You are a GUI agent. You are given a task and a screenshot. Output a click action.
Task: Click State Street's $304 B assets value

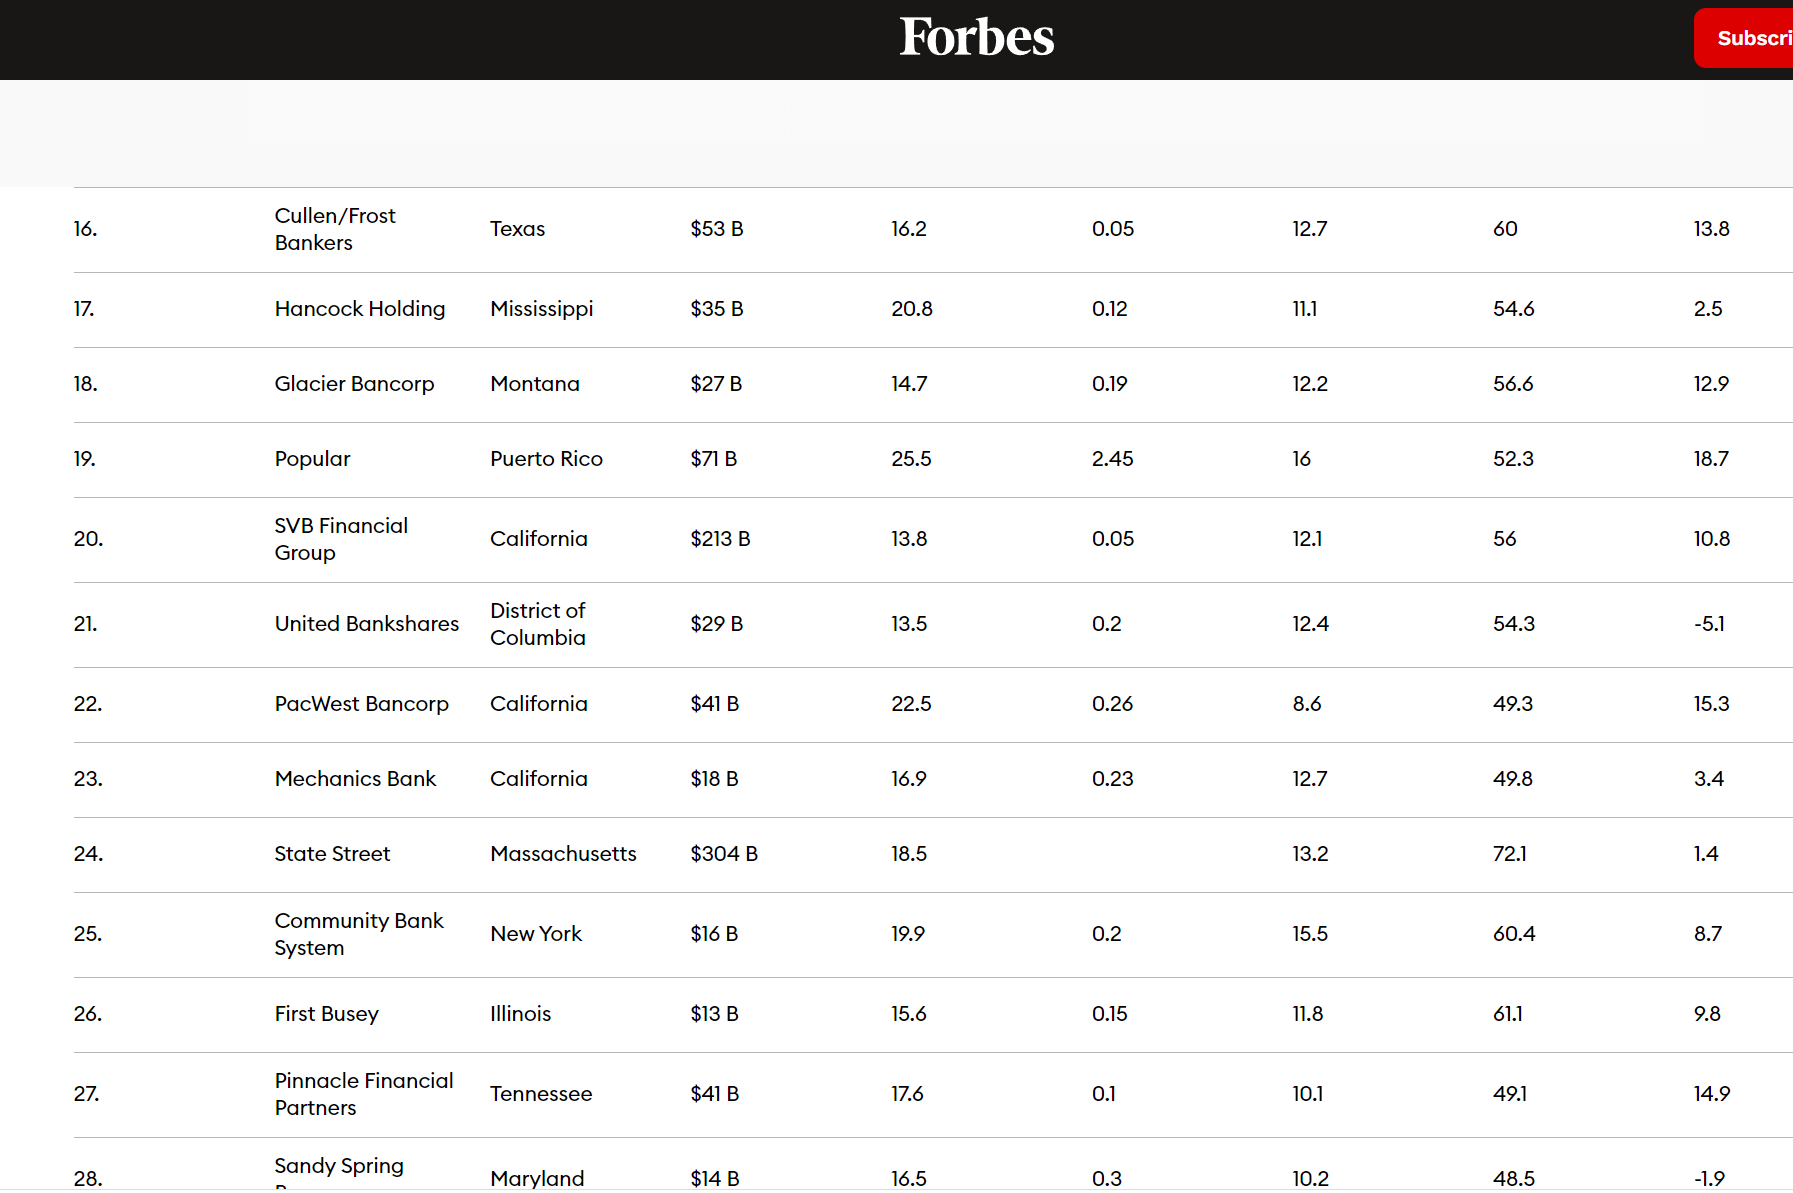tap(724, 854)
